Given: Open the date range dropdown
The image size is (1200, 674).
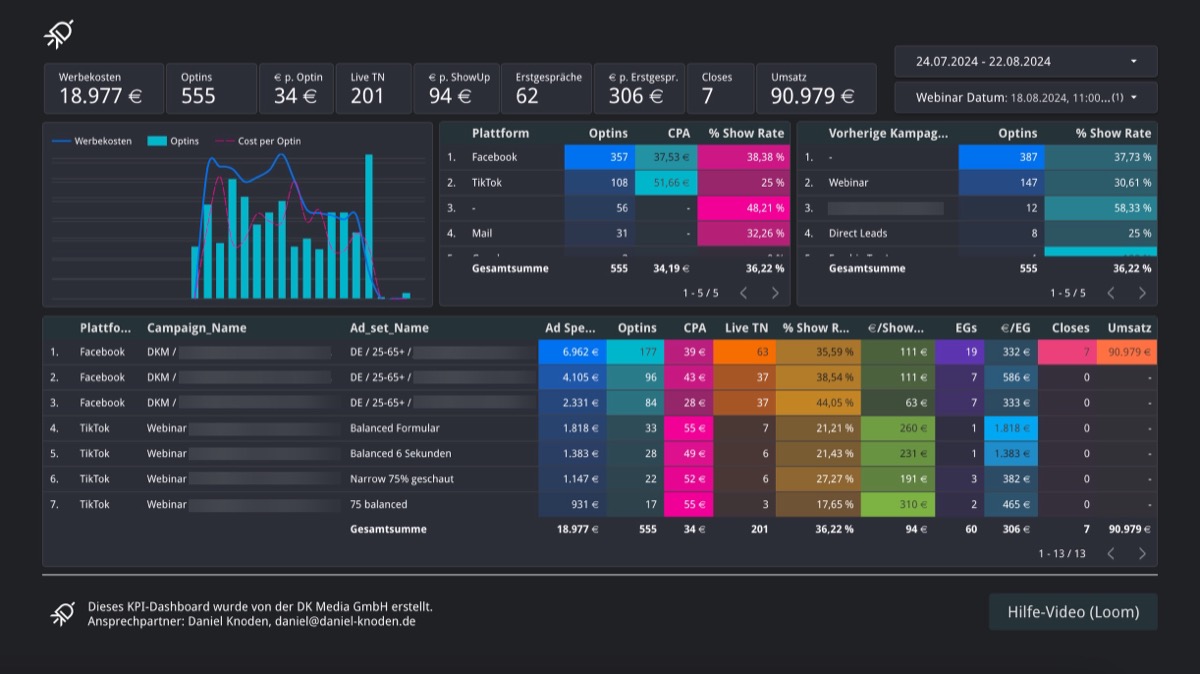Looking at the screenshot, I should click(1025, 61).
